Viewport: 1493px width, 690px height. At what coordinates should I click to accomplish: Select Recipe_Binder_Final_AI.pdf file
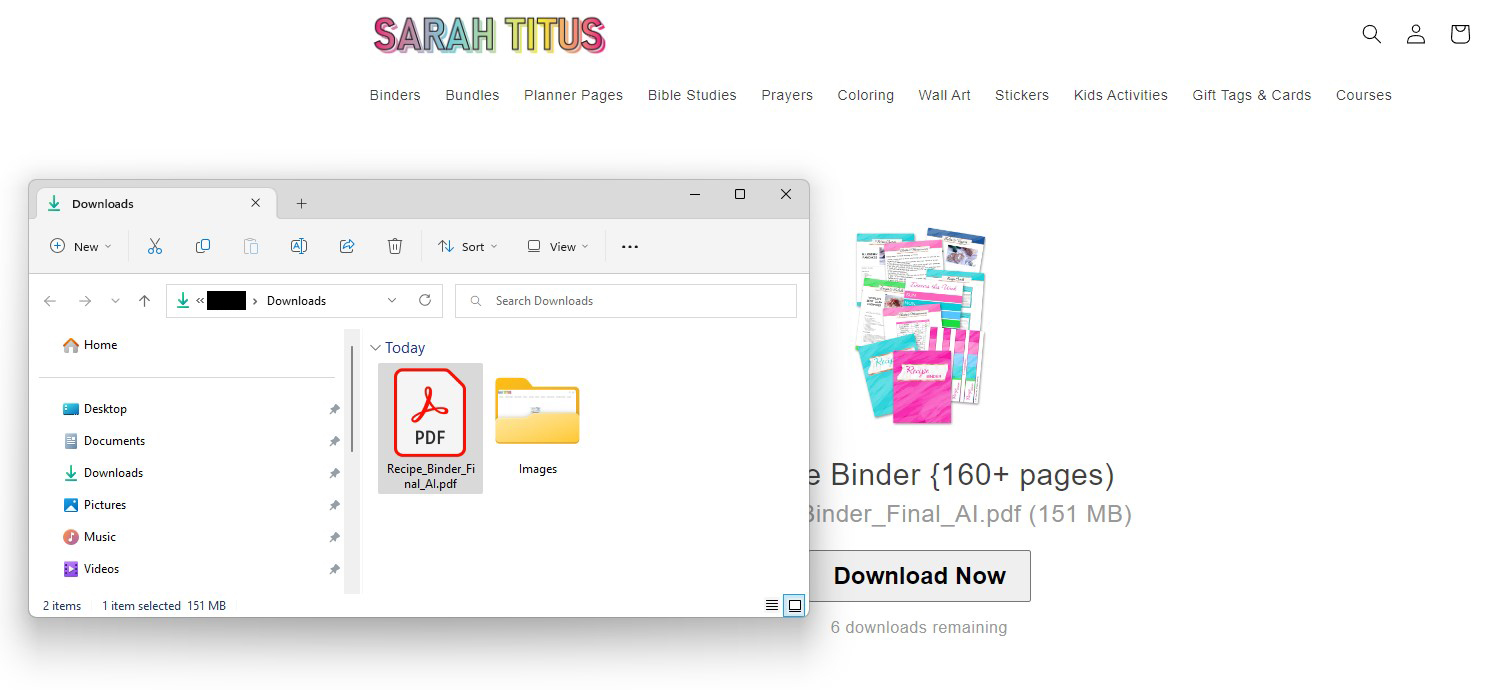(x=430, y=427)
